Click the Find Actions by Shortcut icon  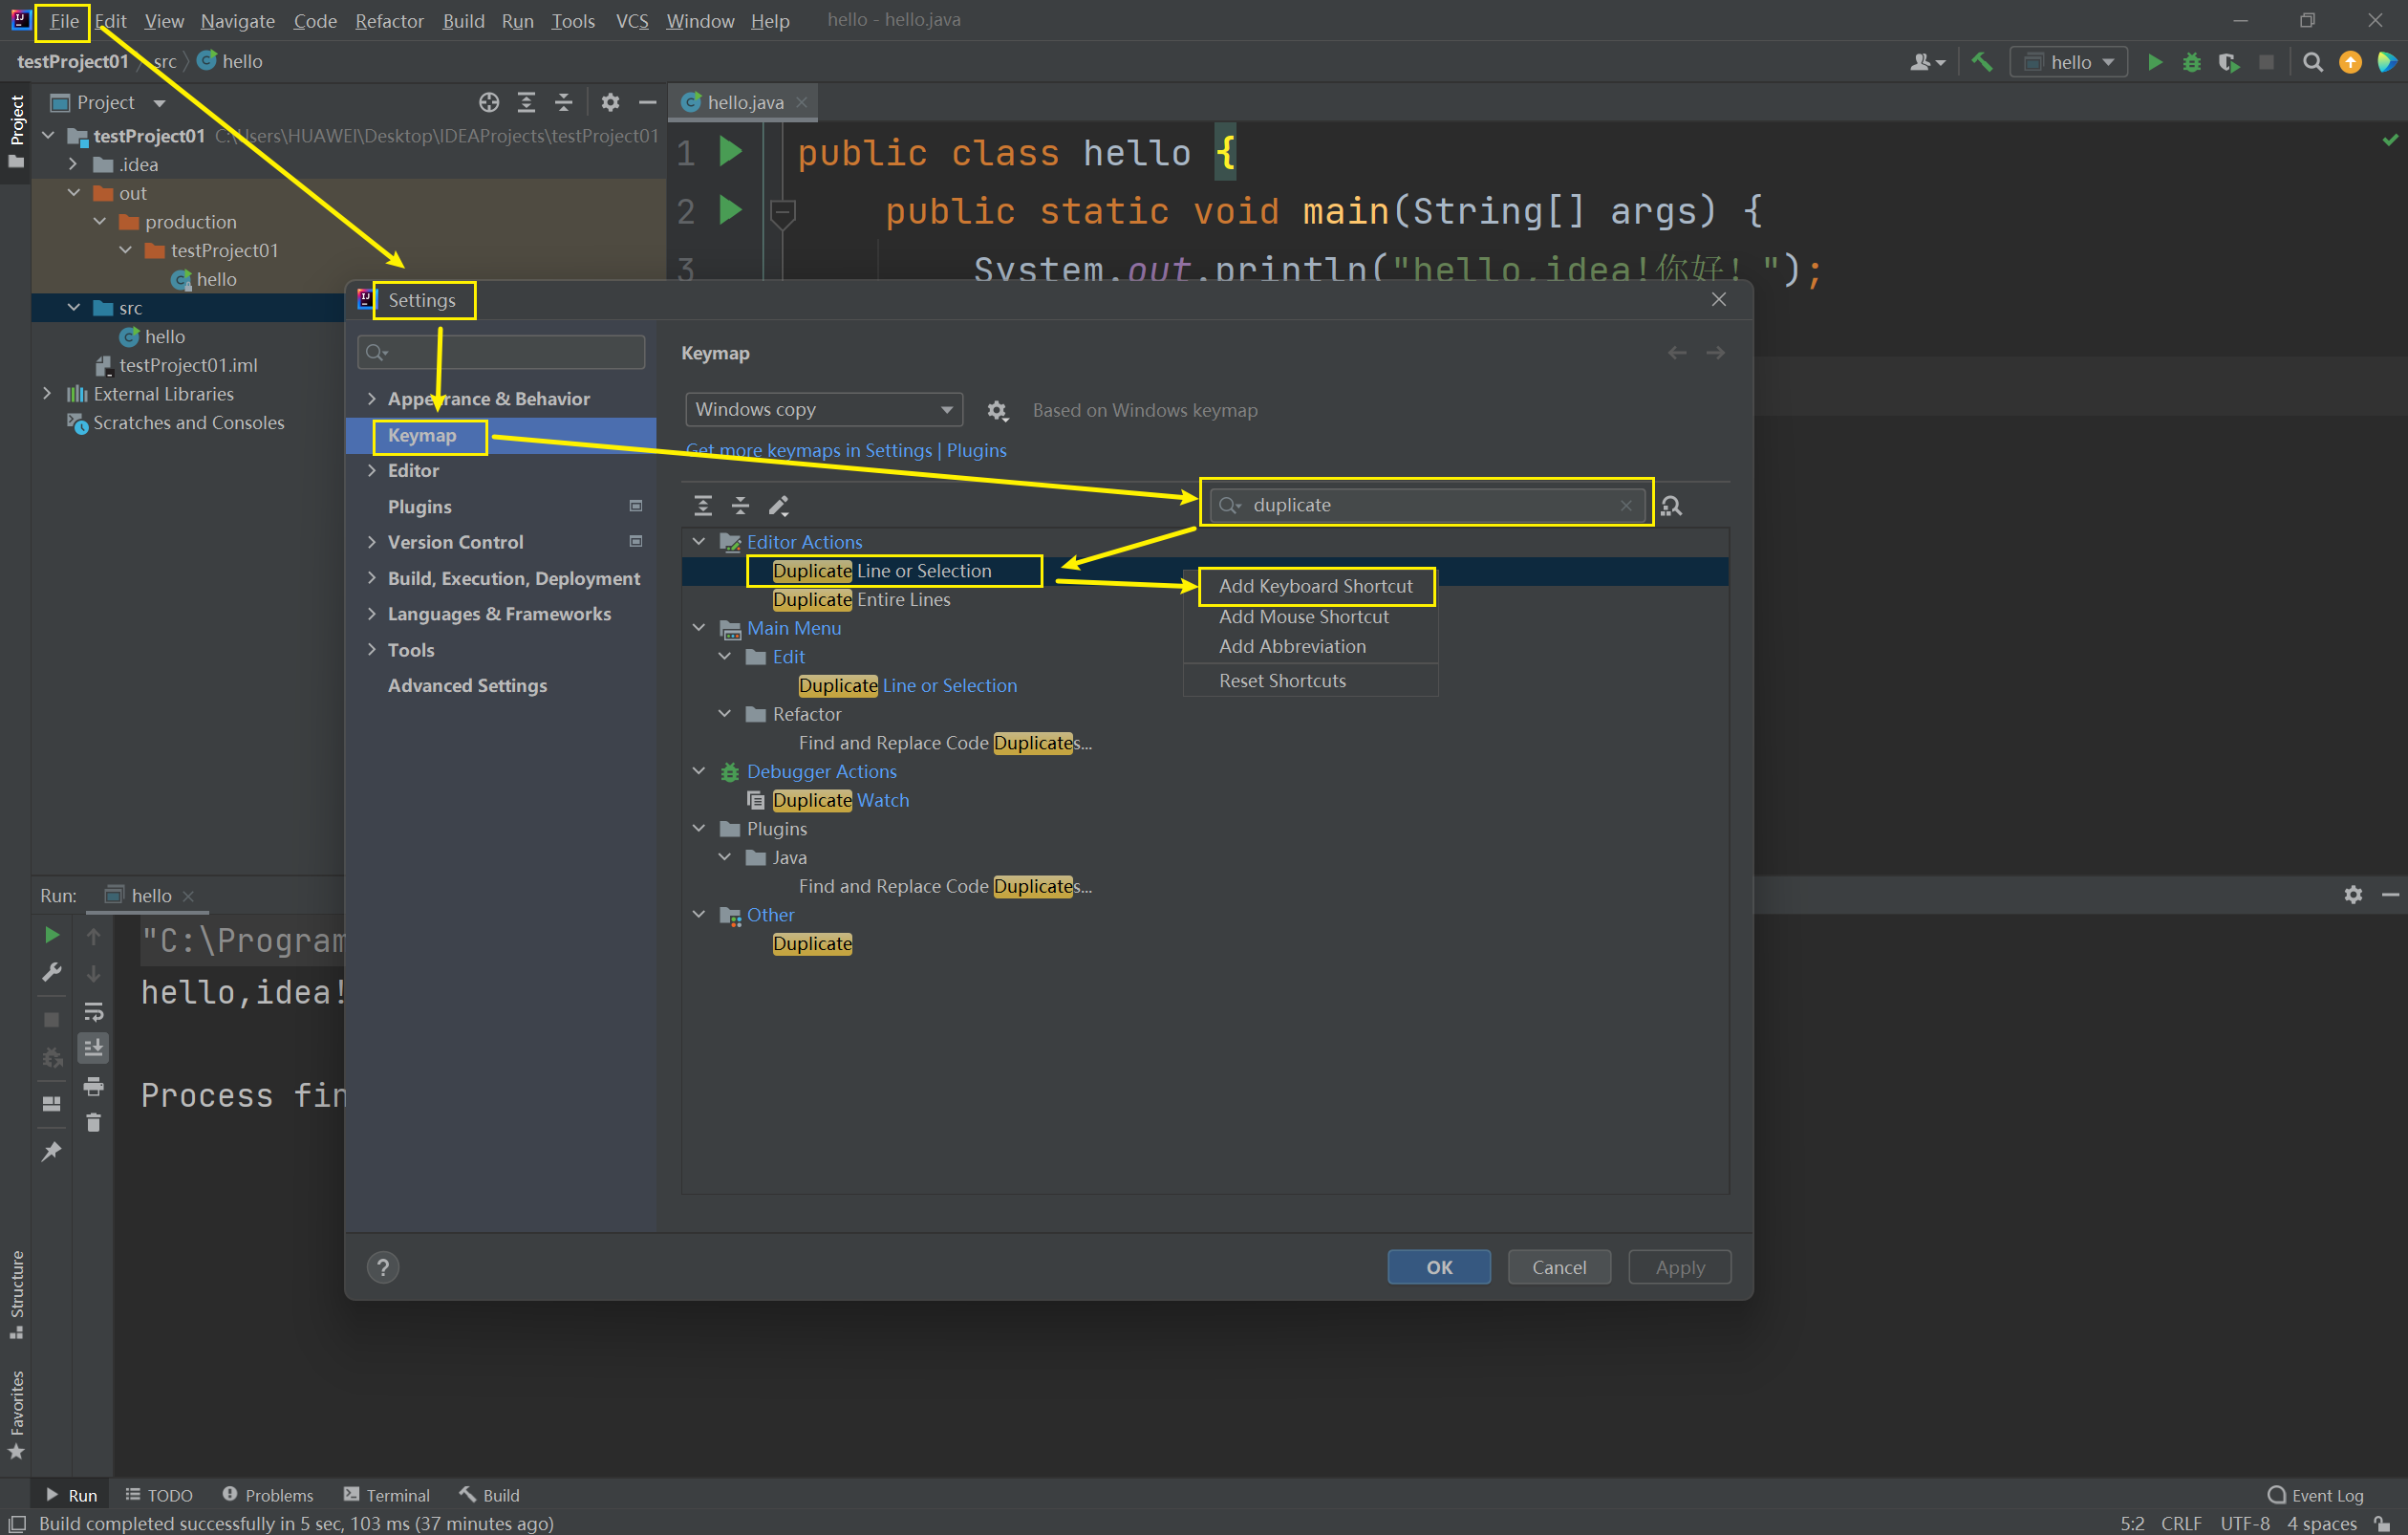click(1671, 506)
